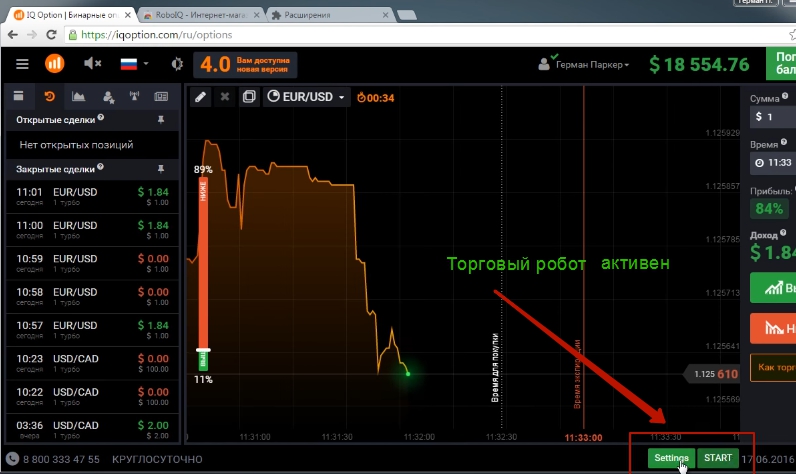Close the RoboIQ browser tab
The image size is (796, 474).
coord(256,15)
